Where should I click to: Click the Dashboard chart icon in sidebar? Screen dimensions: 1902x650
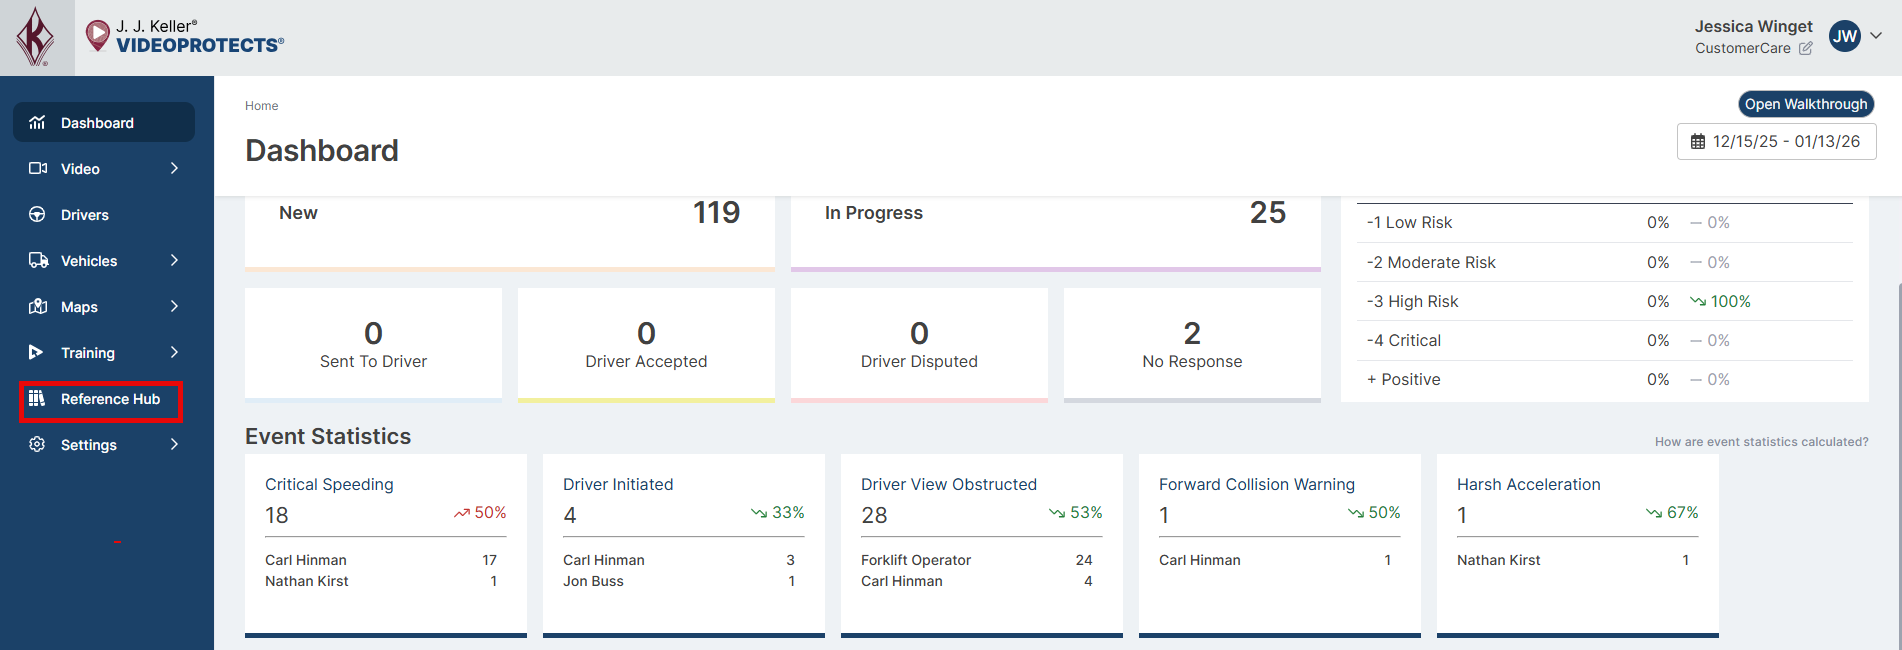click(x=37, y=123)
